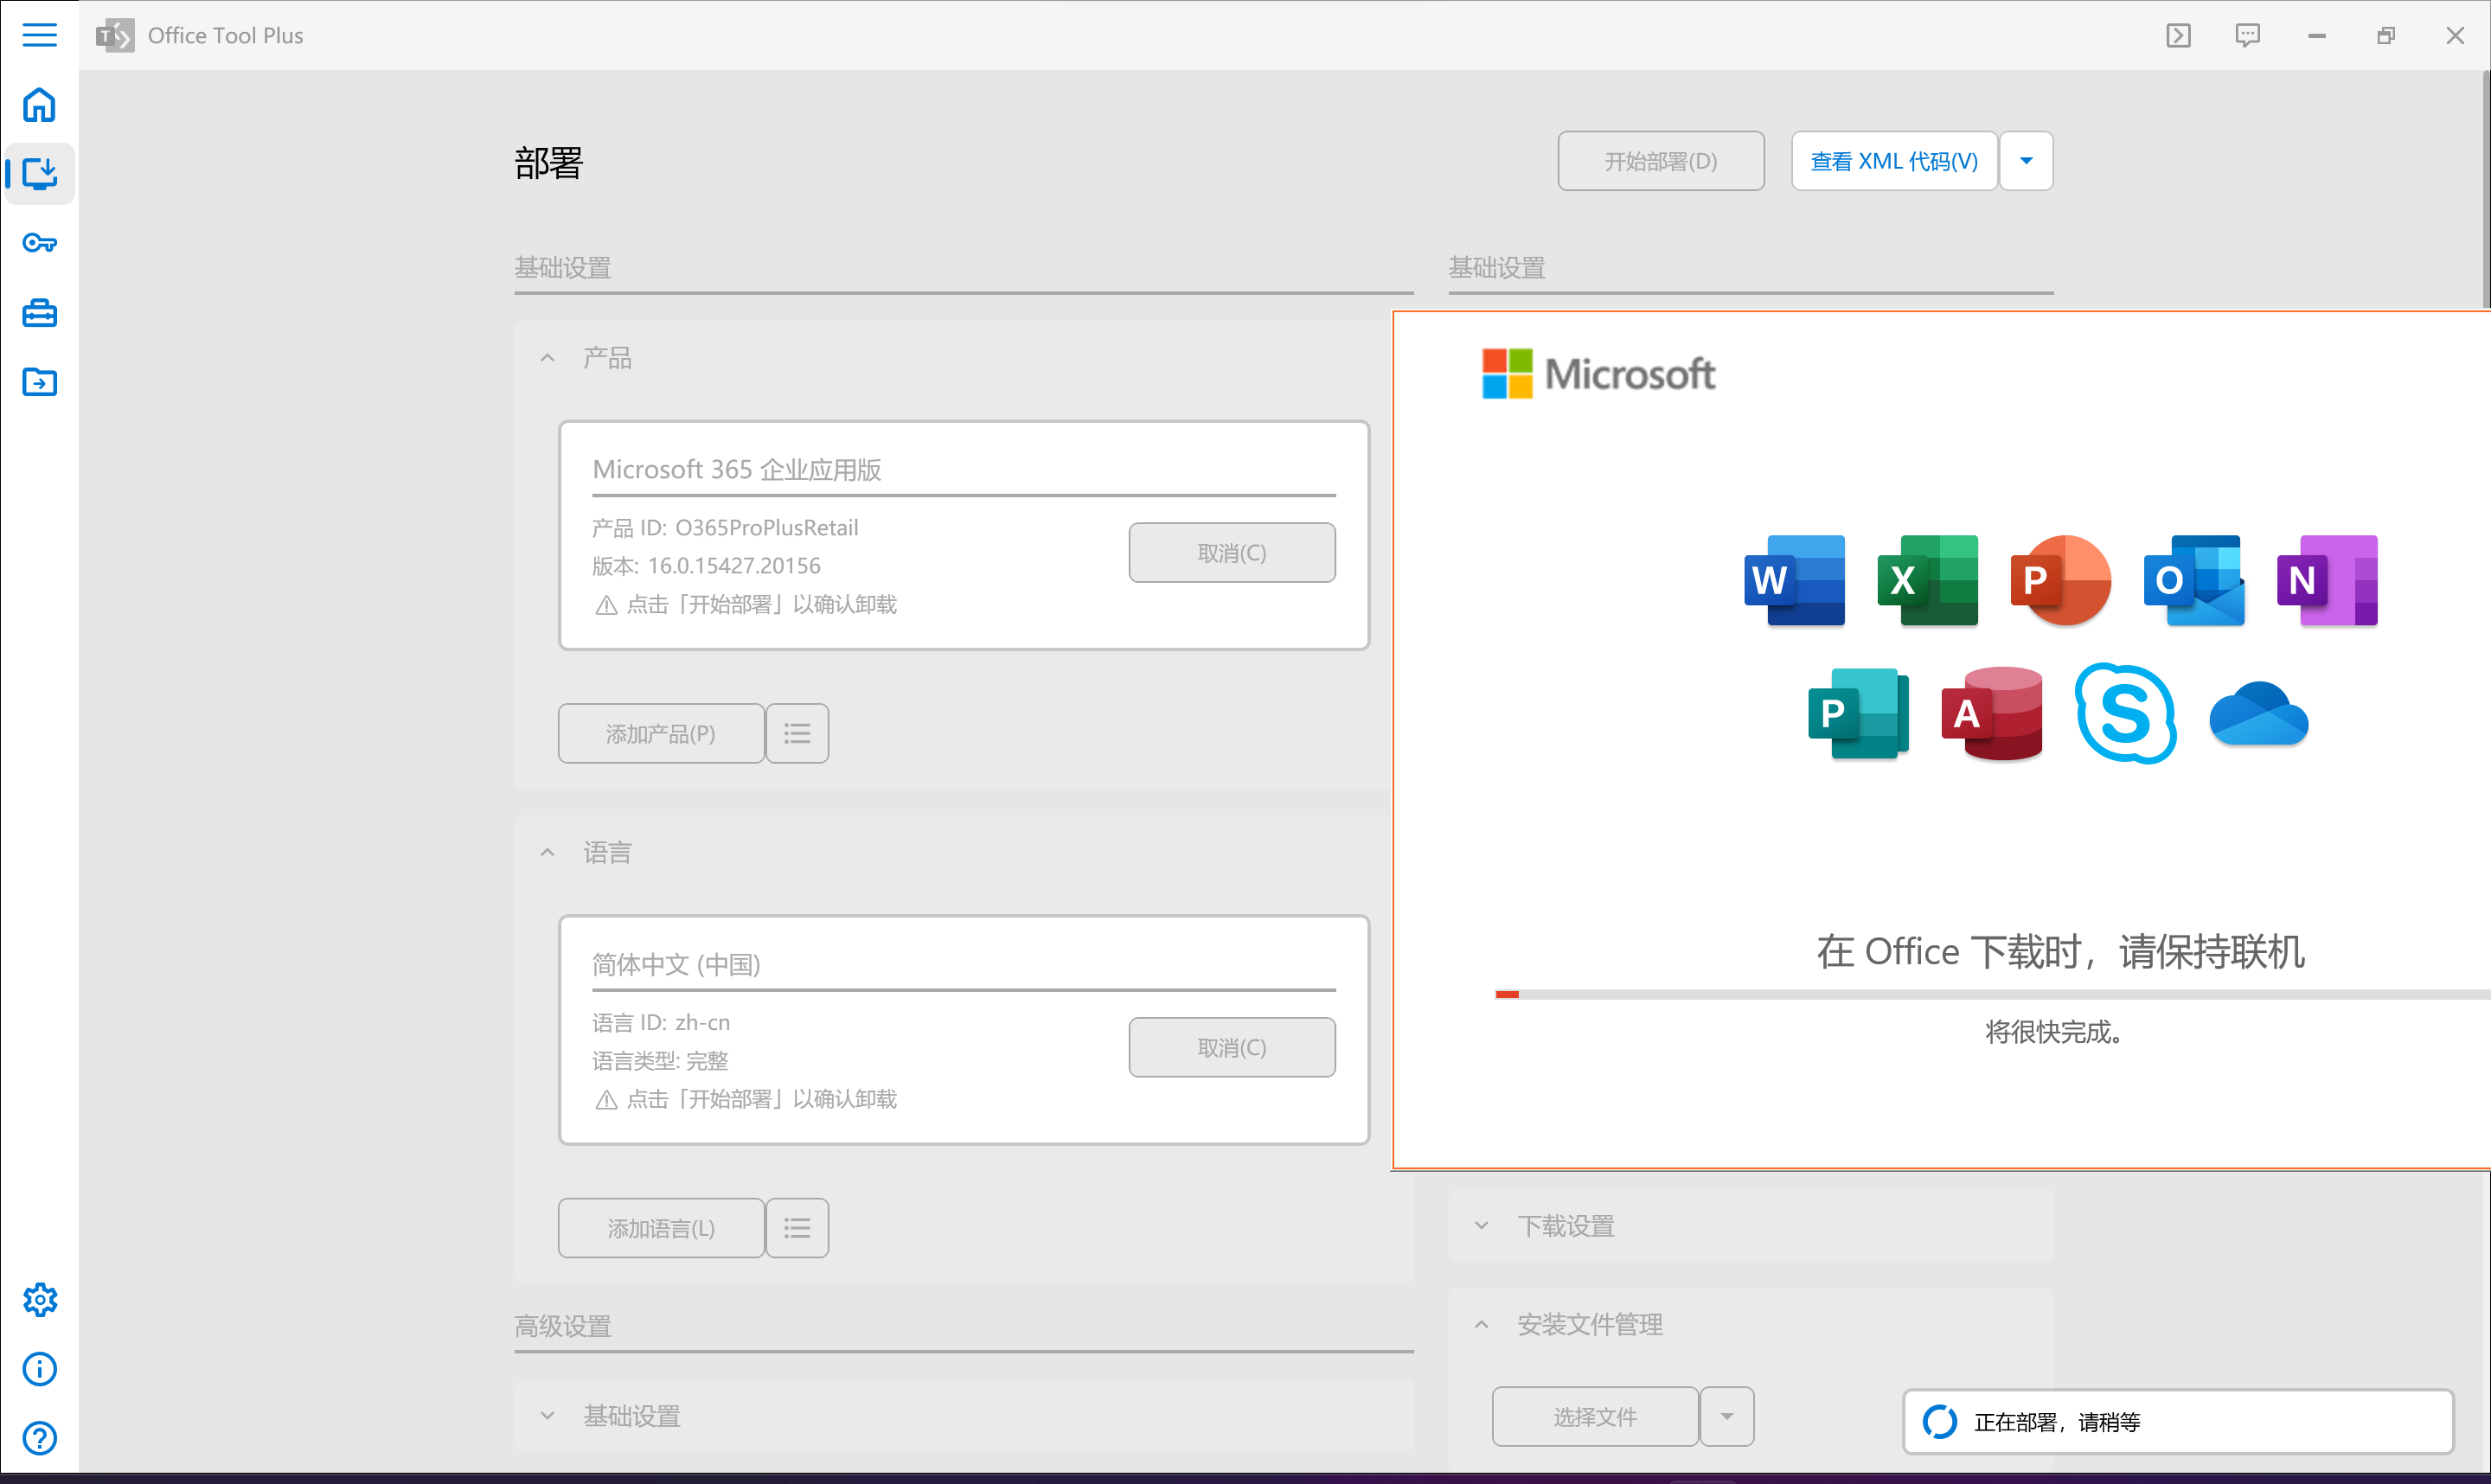Open the About info icon

pos(39,1369)
